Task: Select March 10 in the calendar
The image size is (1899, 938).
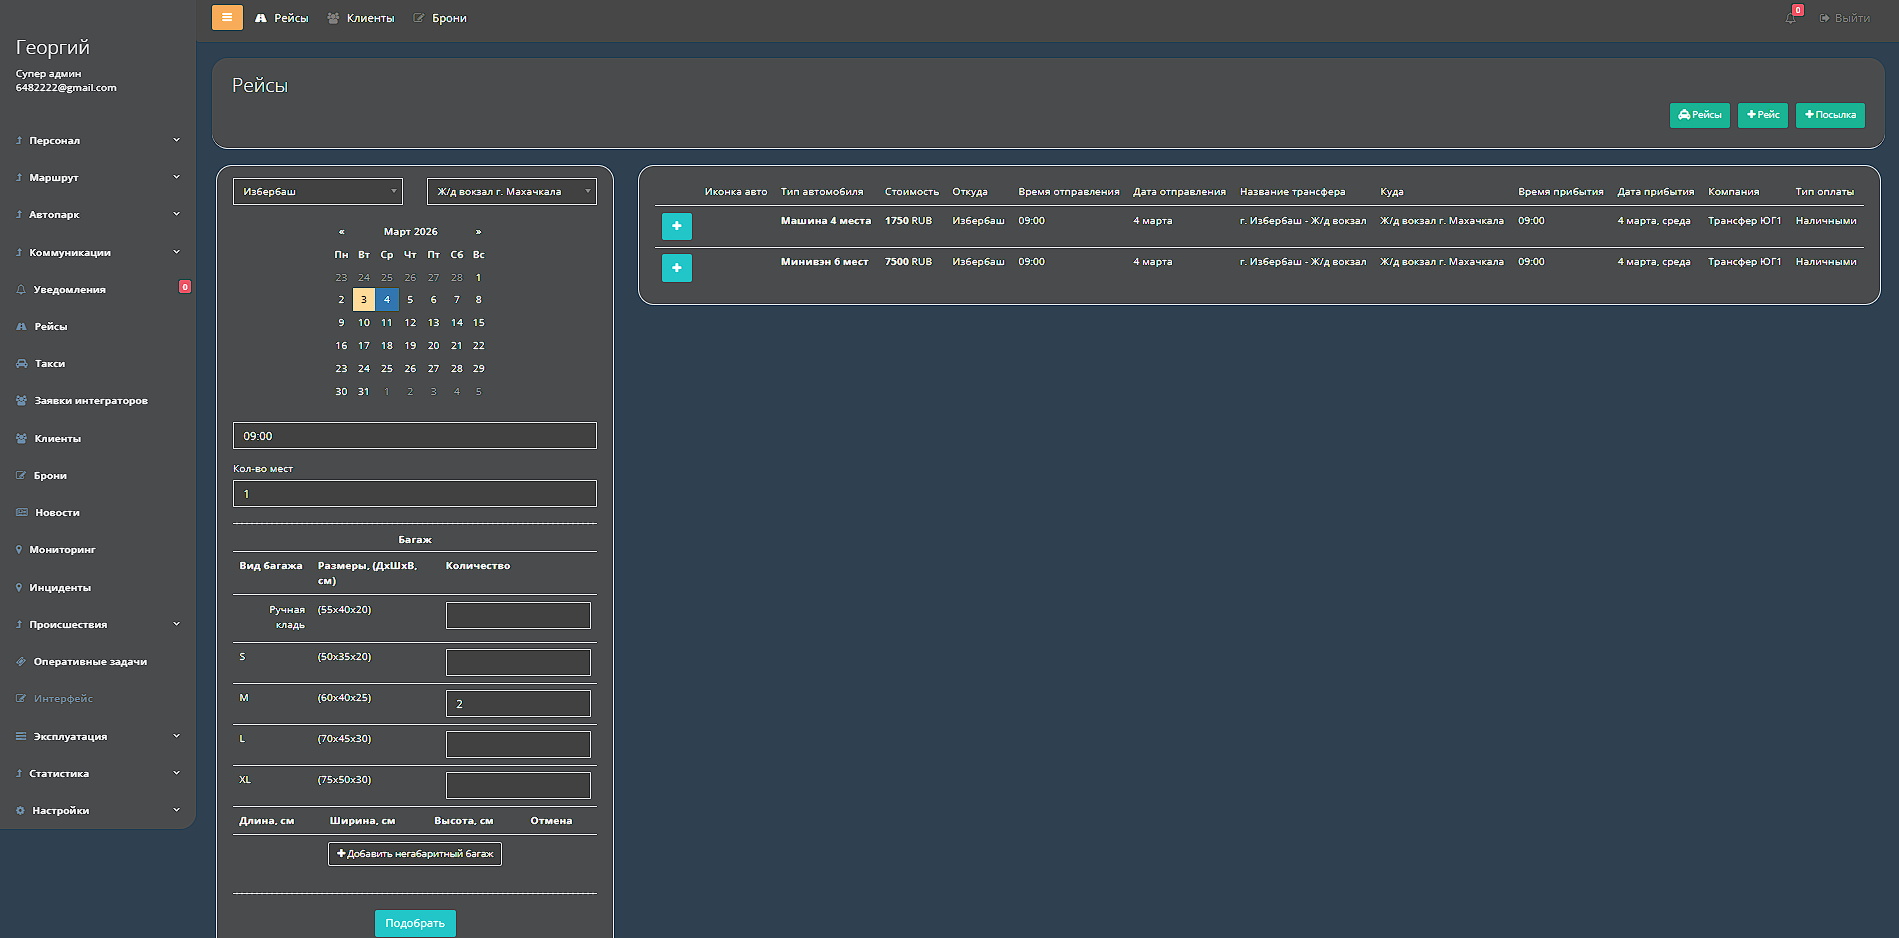Action: pos(364,323)
